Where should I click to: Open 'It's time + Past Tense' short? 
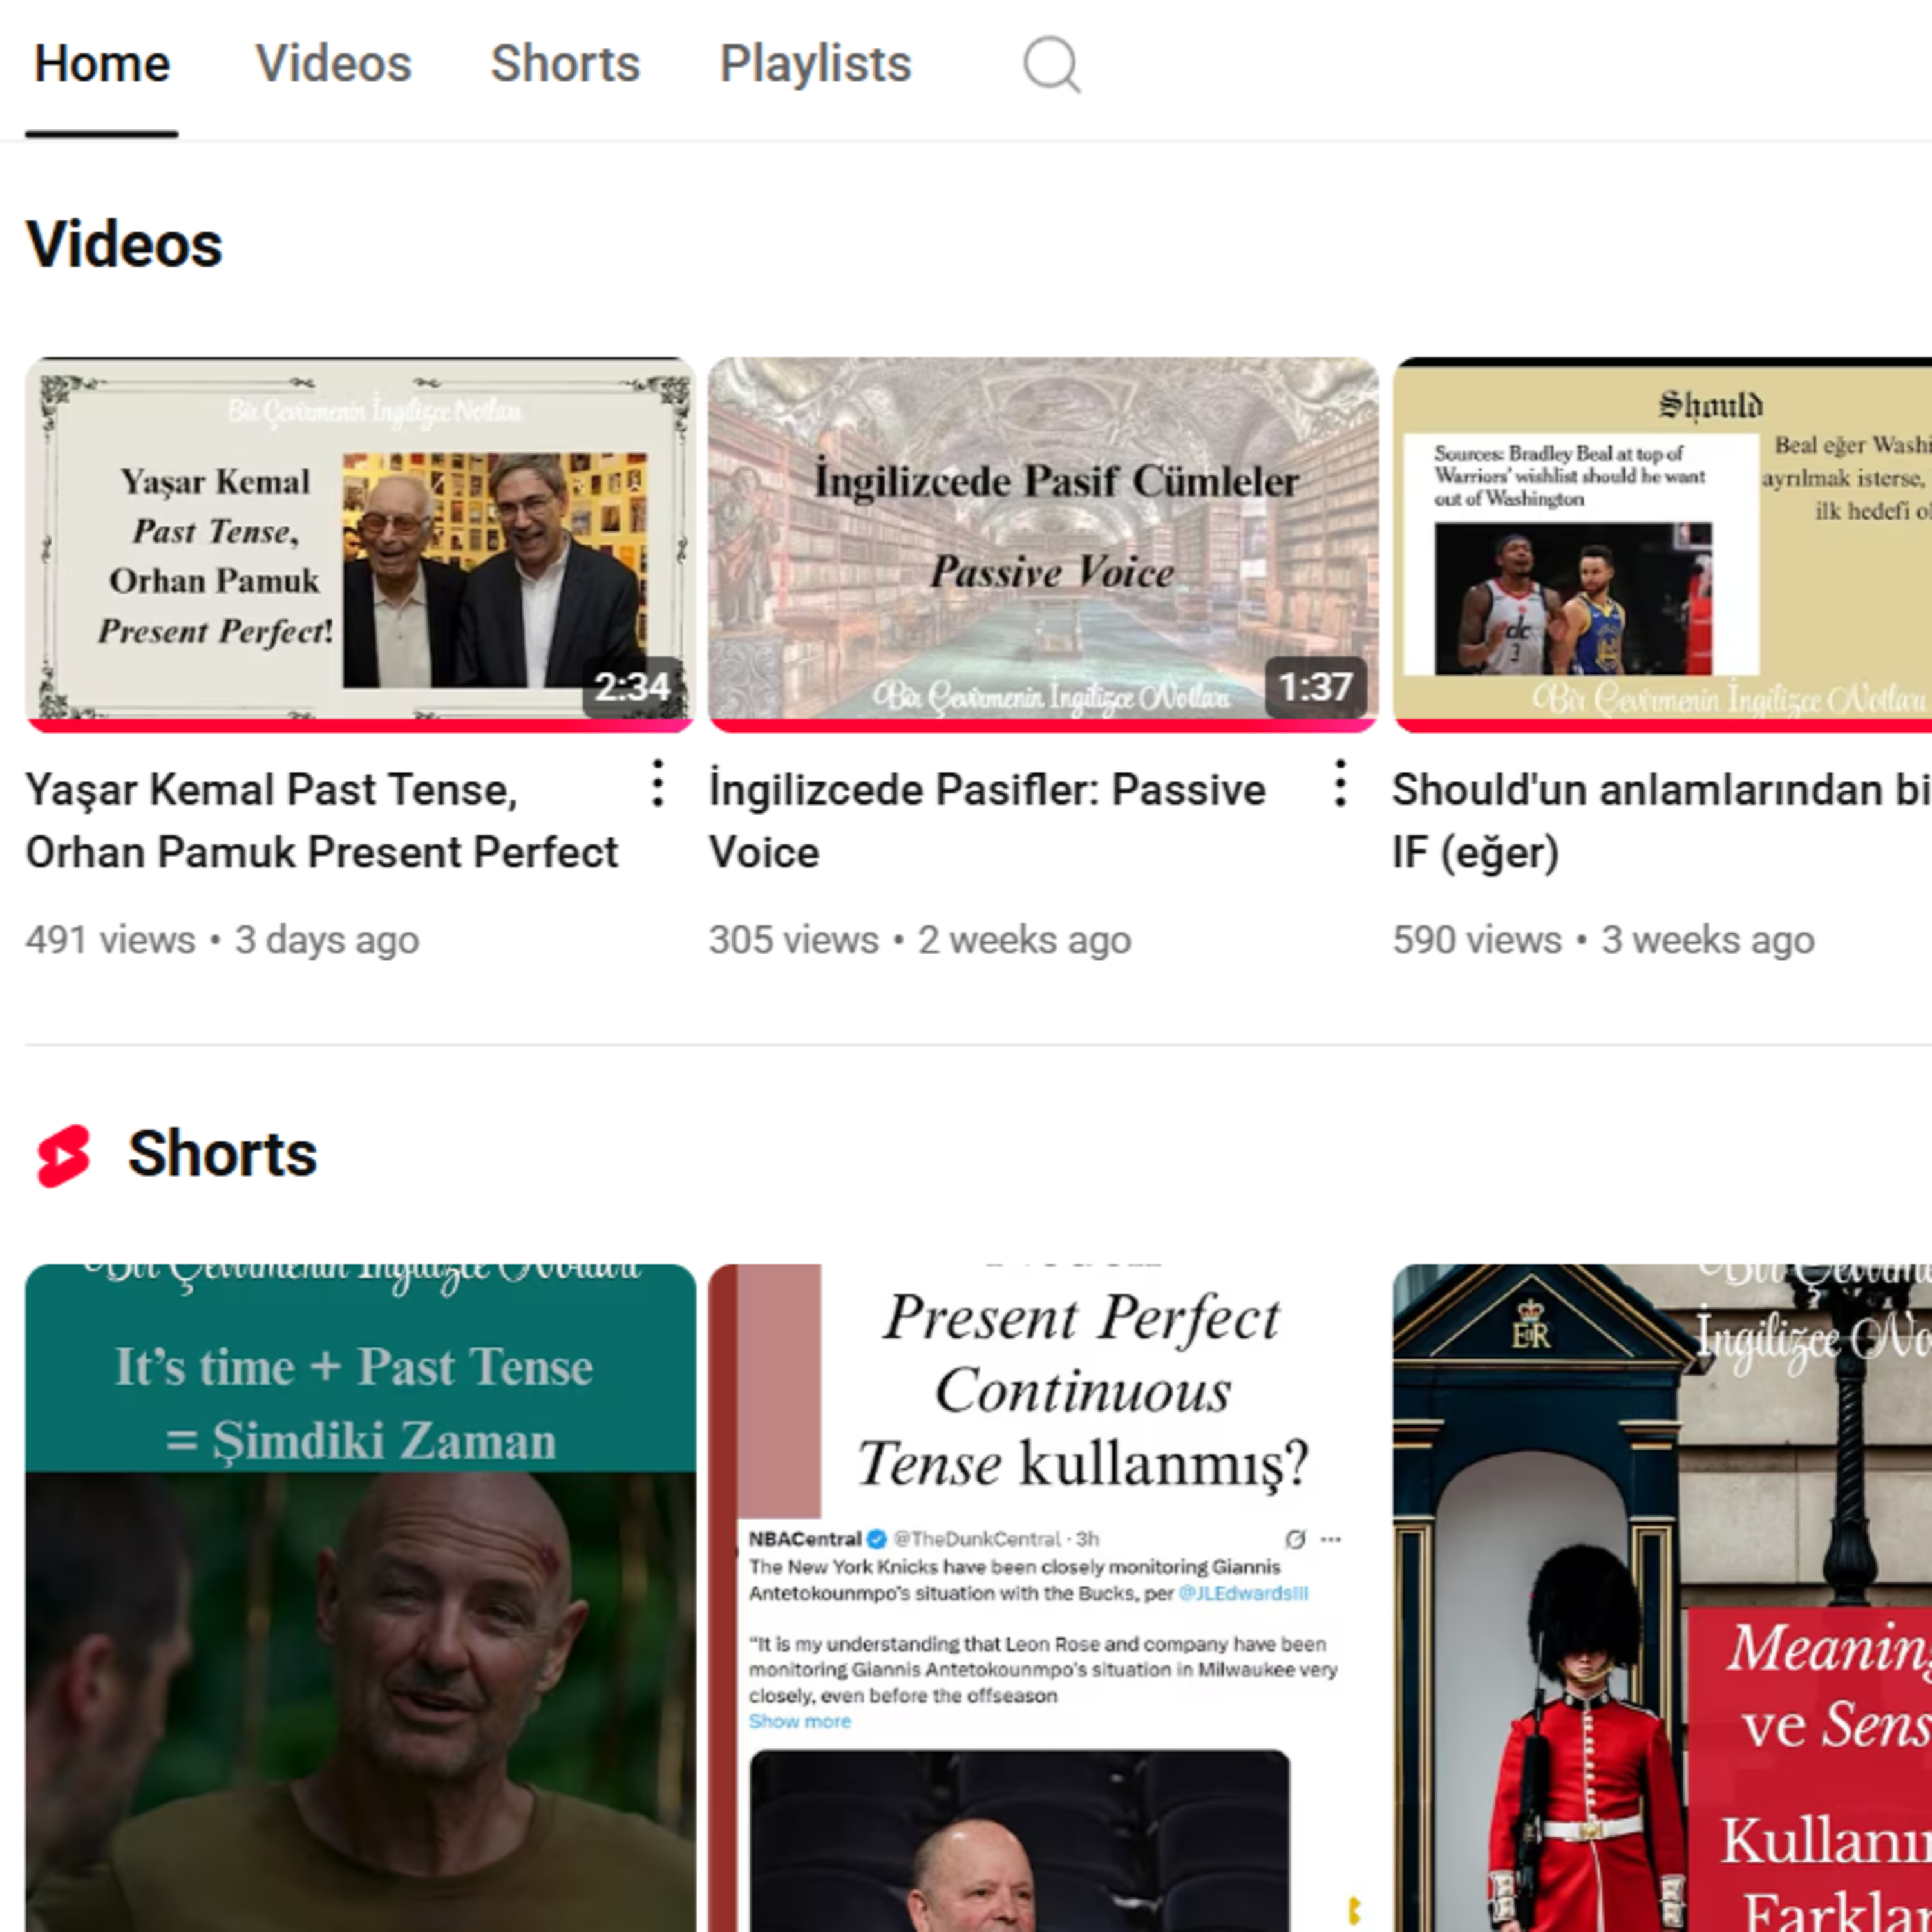click(x=360, y=1598)
